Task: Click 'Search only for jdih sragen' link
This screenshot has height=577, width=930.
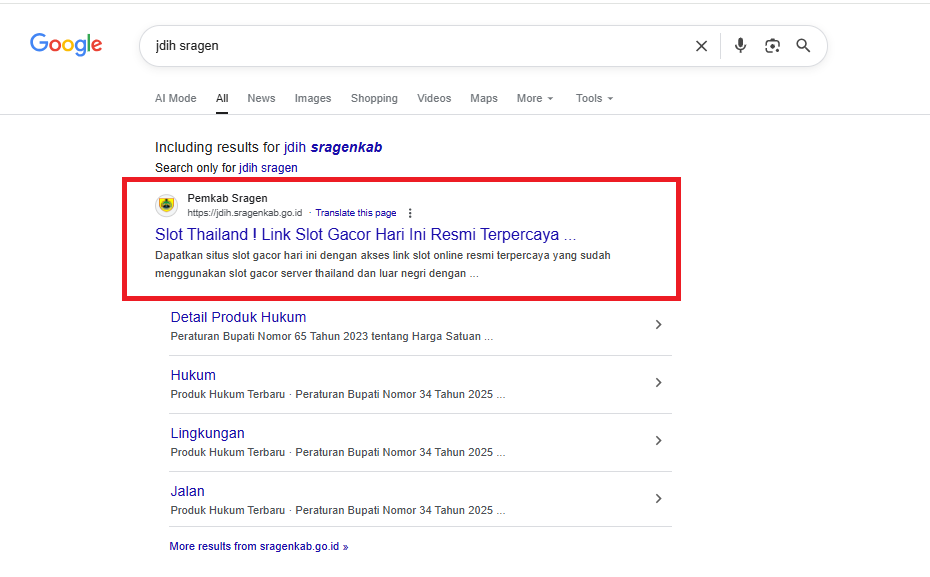Action: pyautogui.click(x=268, y=168)
